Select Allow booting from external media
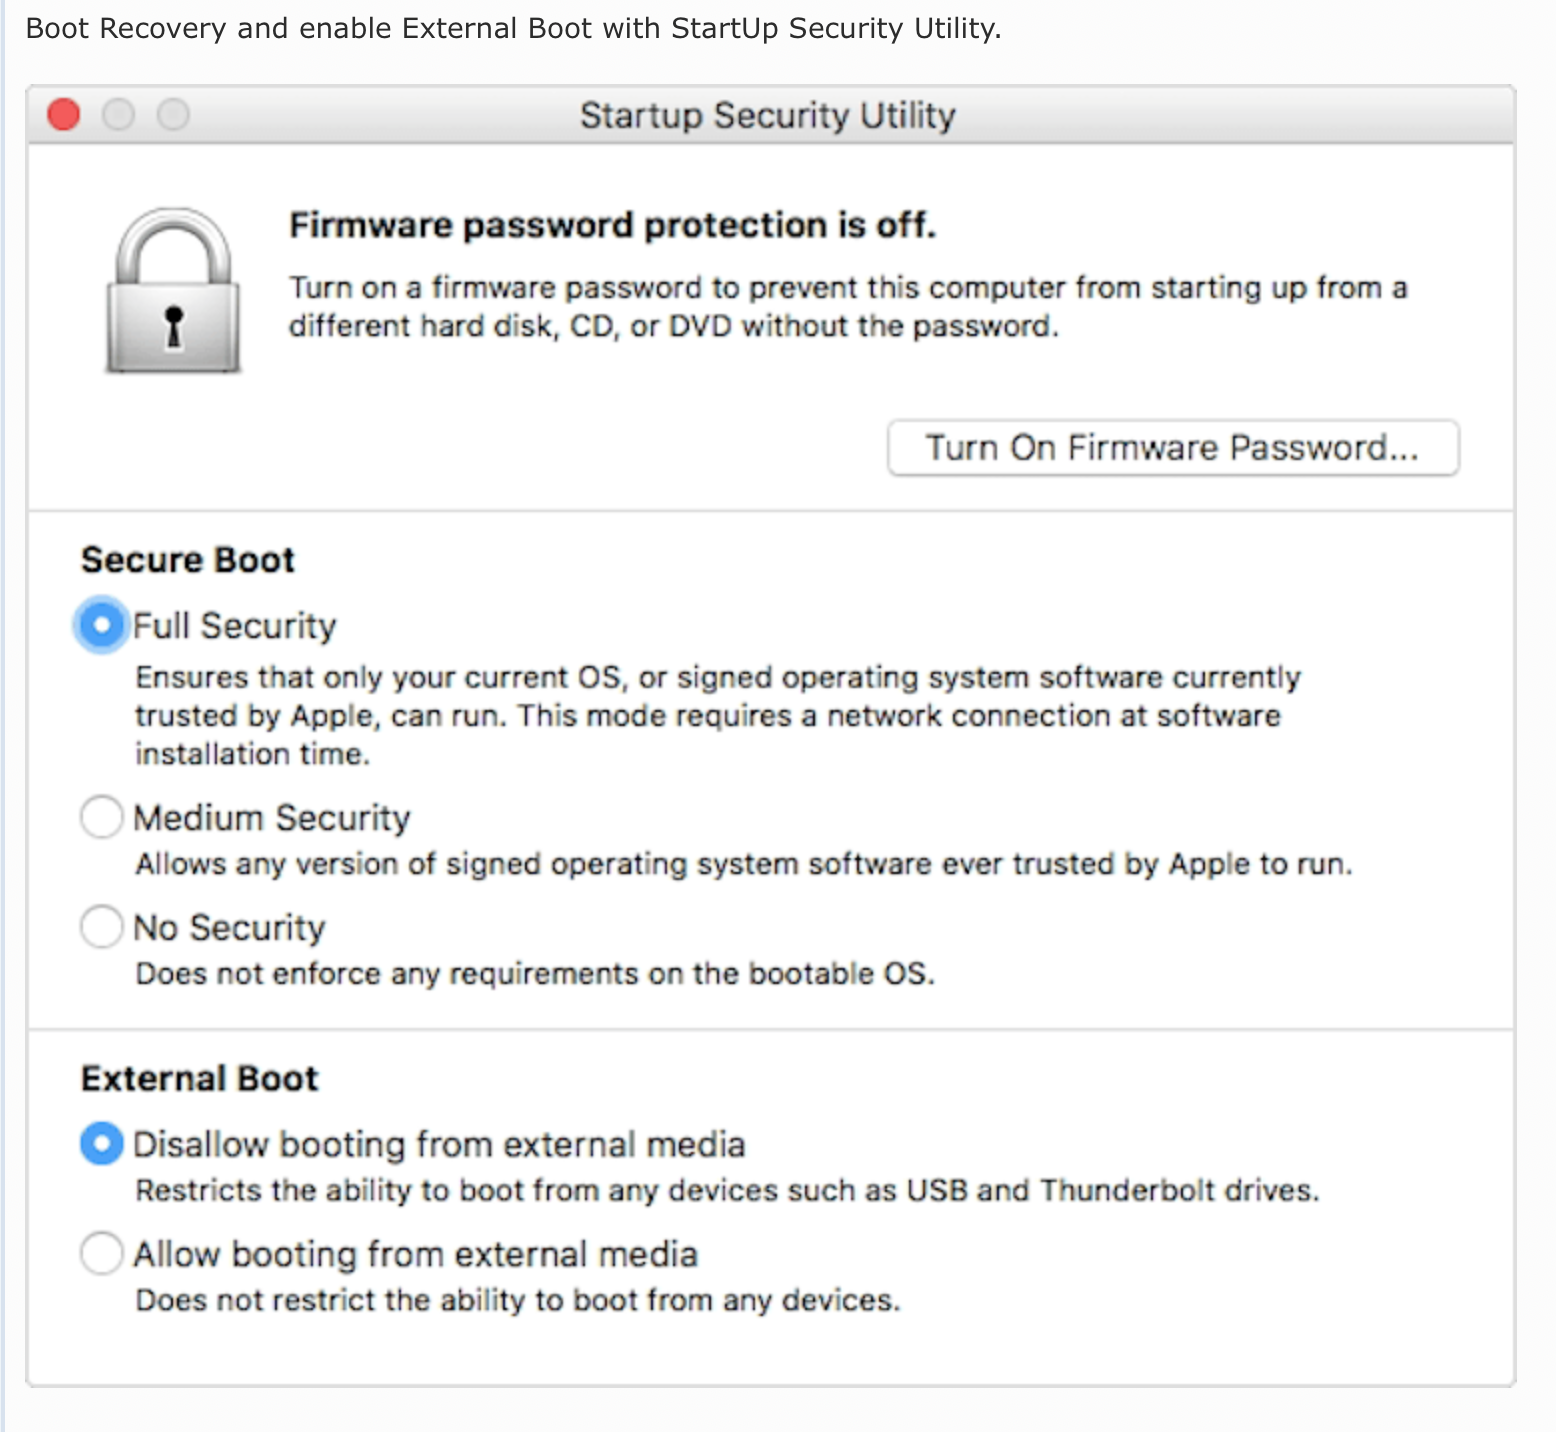 point(101,1253)
